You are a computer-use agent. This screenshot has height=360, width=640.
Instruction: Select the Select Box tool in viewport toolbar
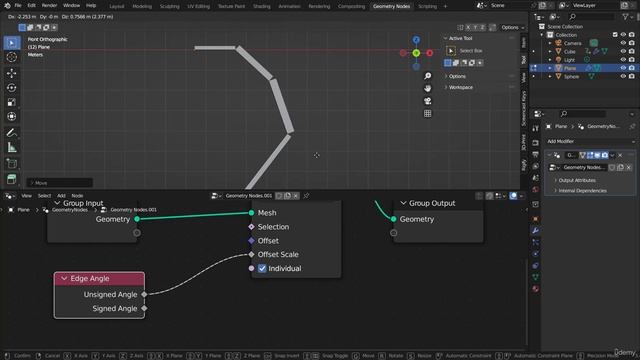[x=12, y=43]
